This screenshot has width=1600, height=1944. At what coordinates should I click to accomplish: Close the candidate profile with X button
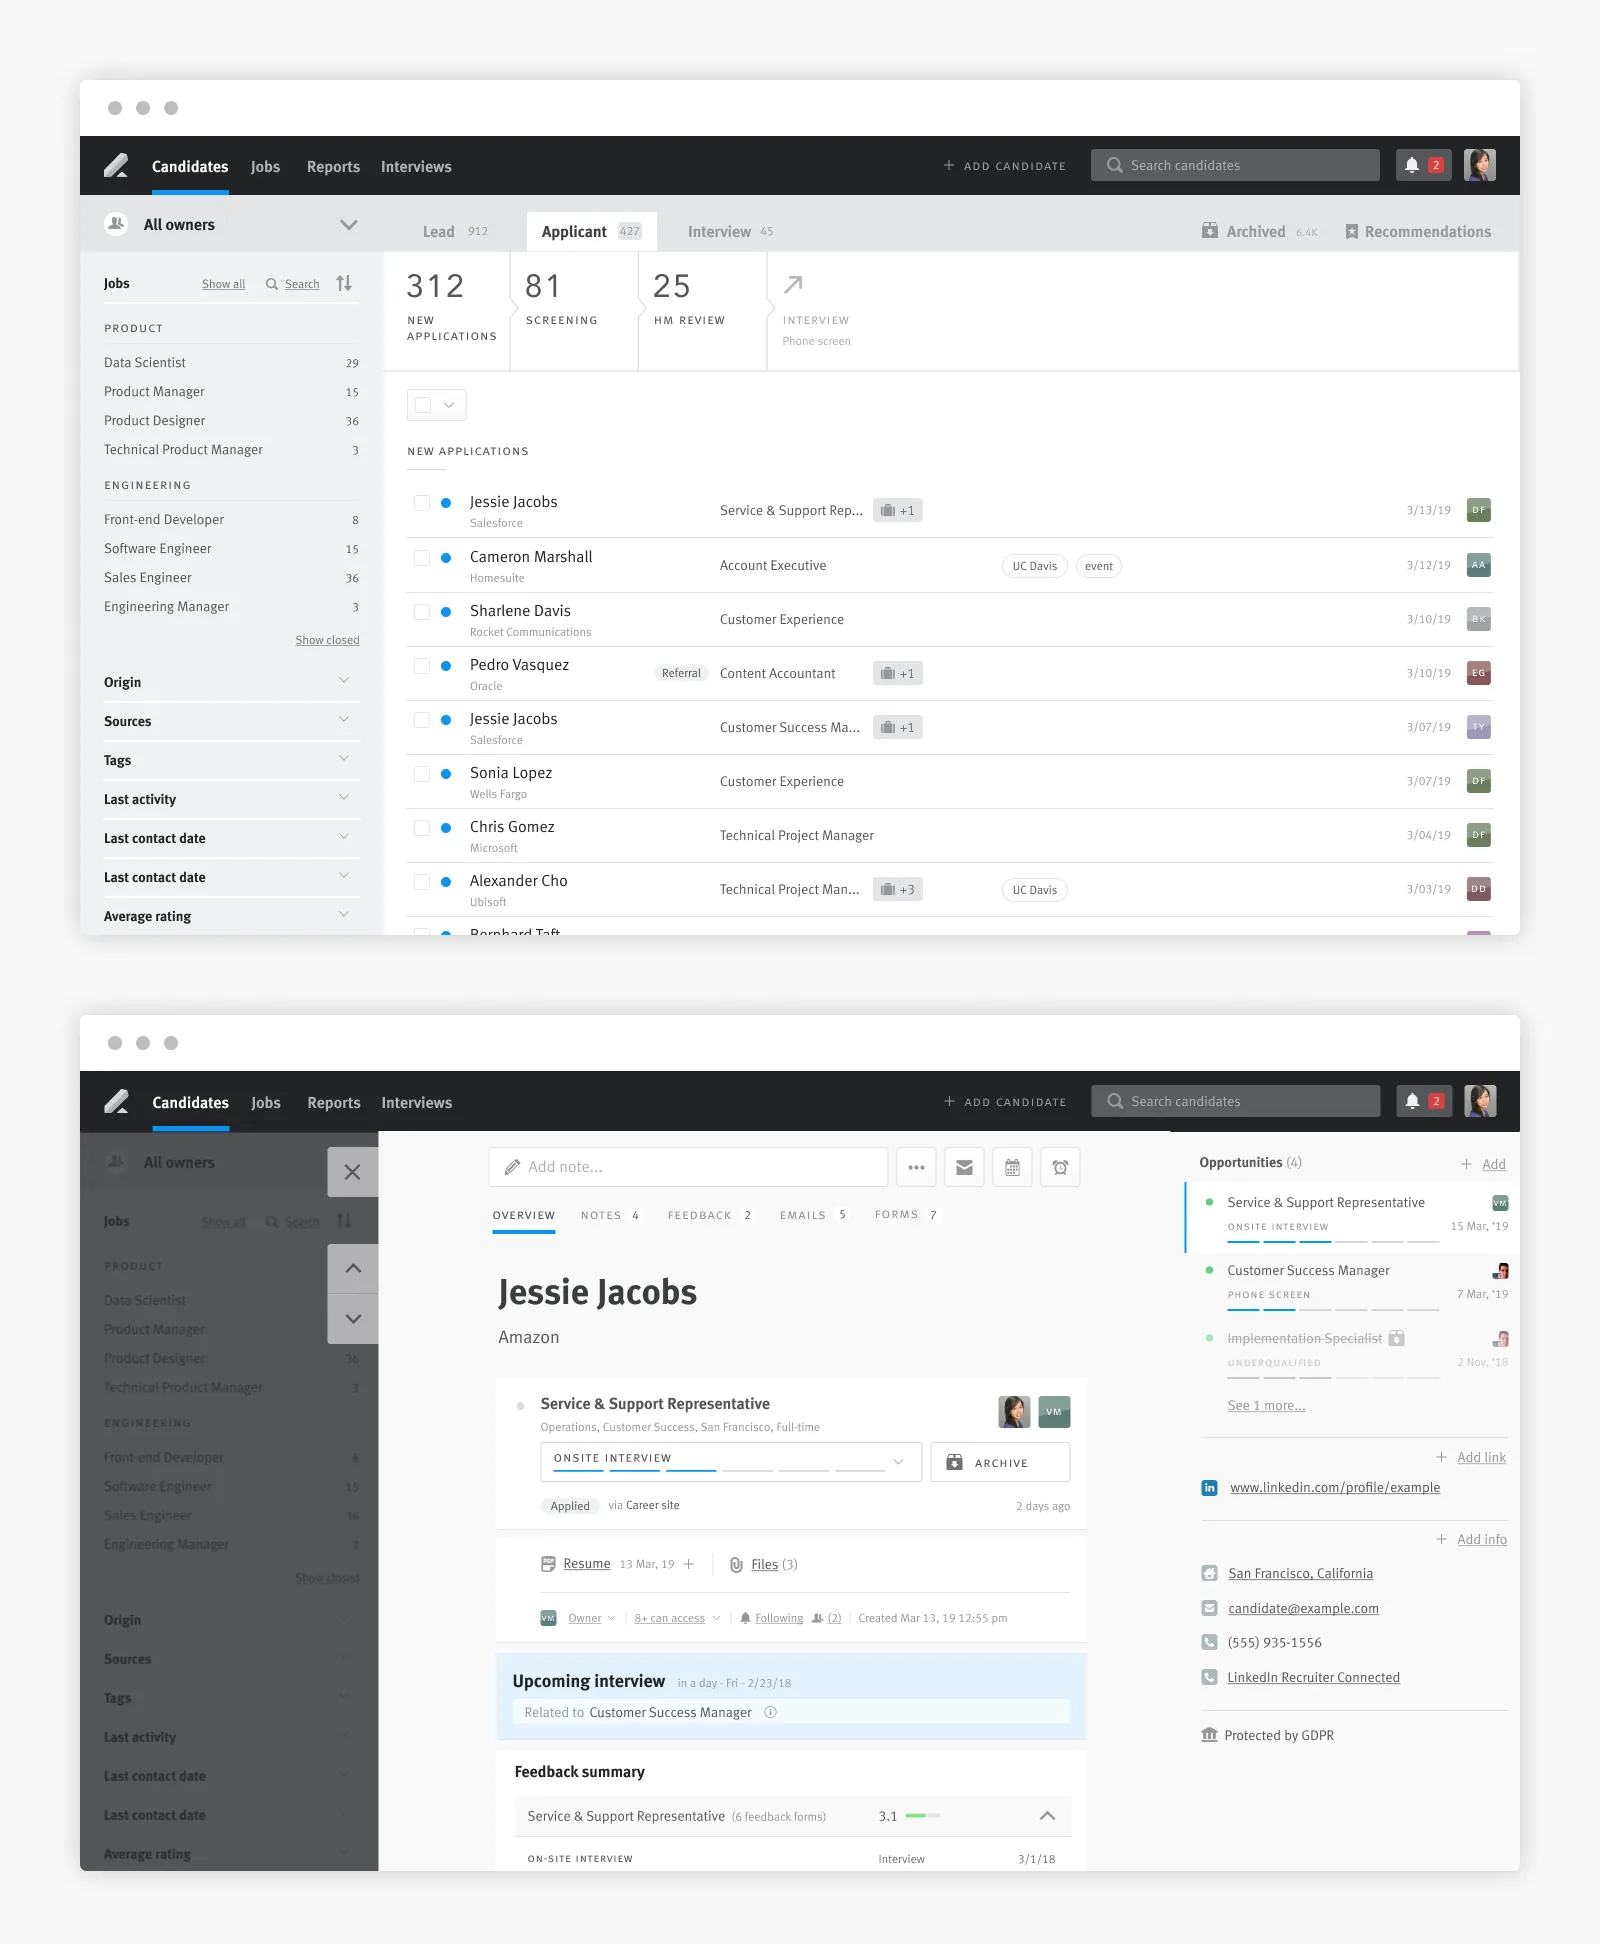[x=353, y=1172]
